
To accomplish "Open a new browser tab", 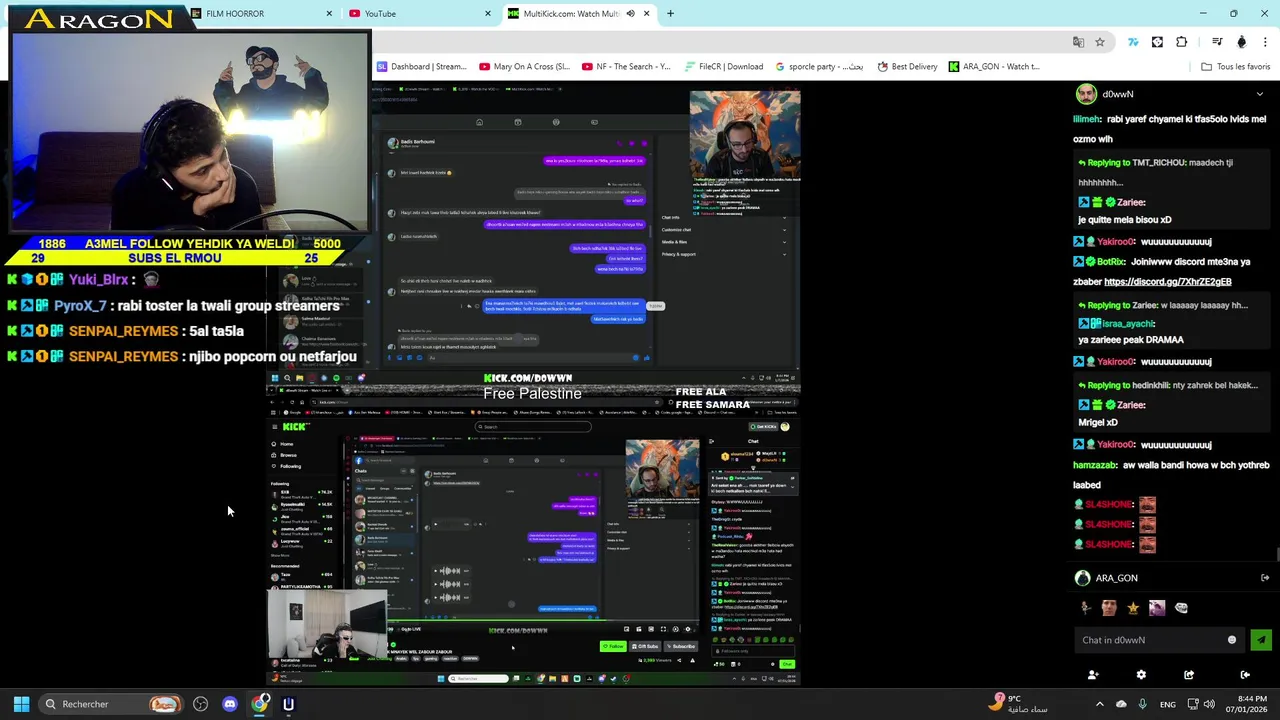I will pyautogui.click(x=670, y=14).
